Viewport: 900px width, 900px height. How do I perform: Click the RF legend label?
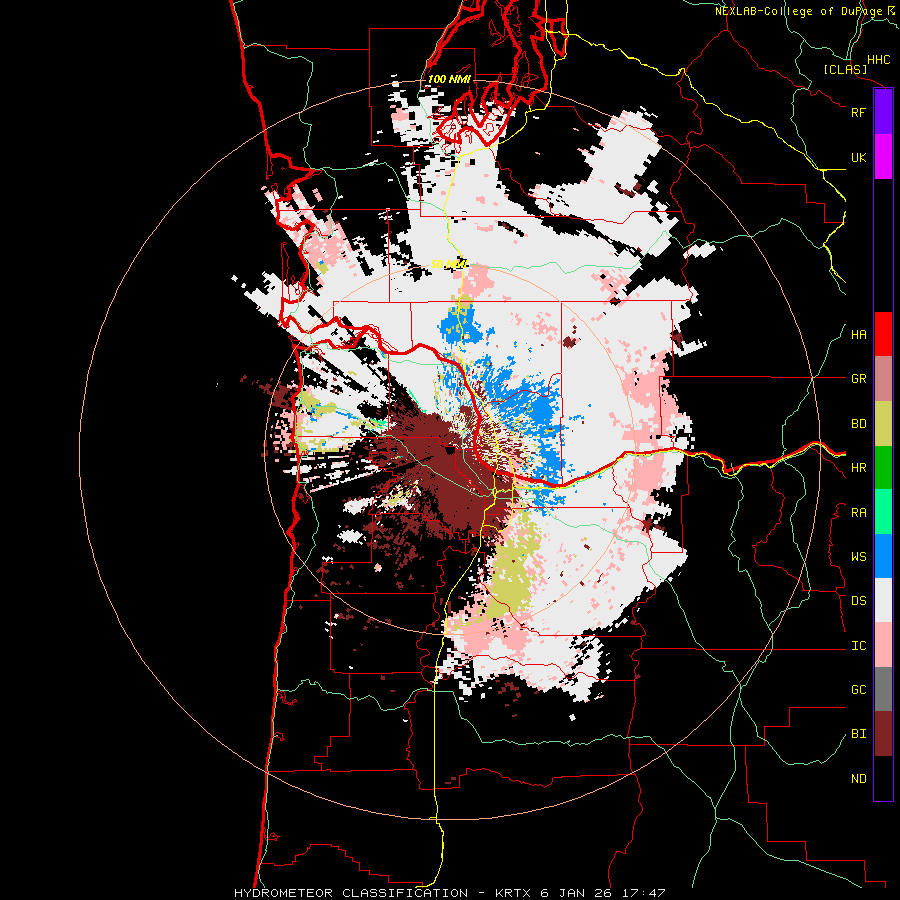(858, 112)
